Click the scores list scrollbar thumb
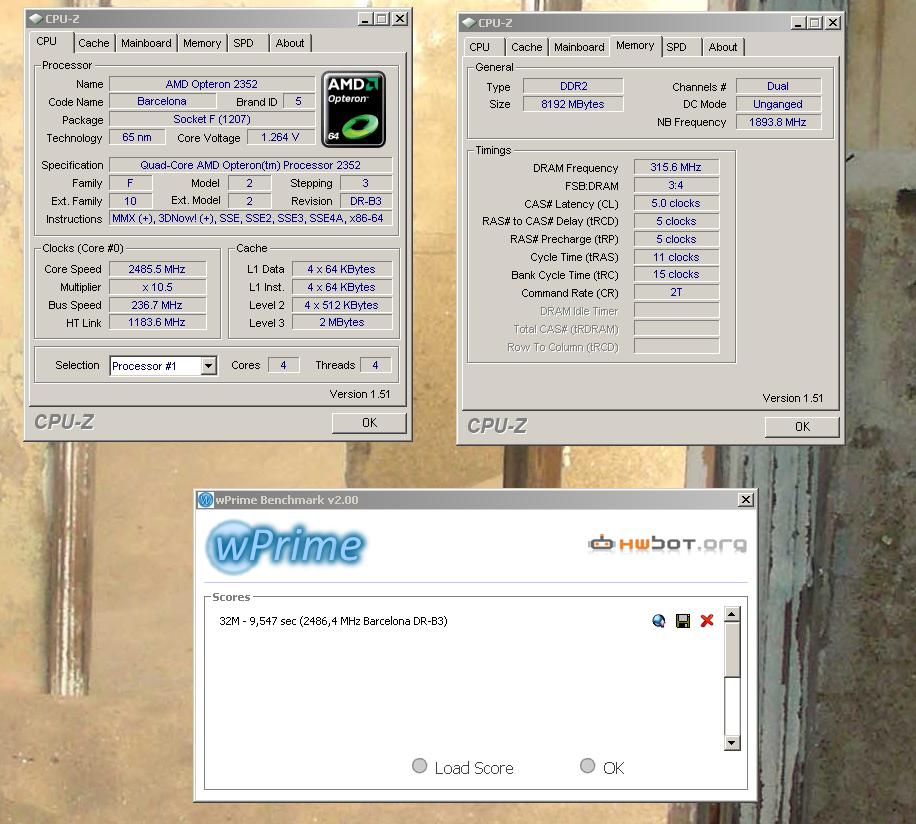The image size is (916, 824). pos(732,649)
